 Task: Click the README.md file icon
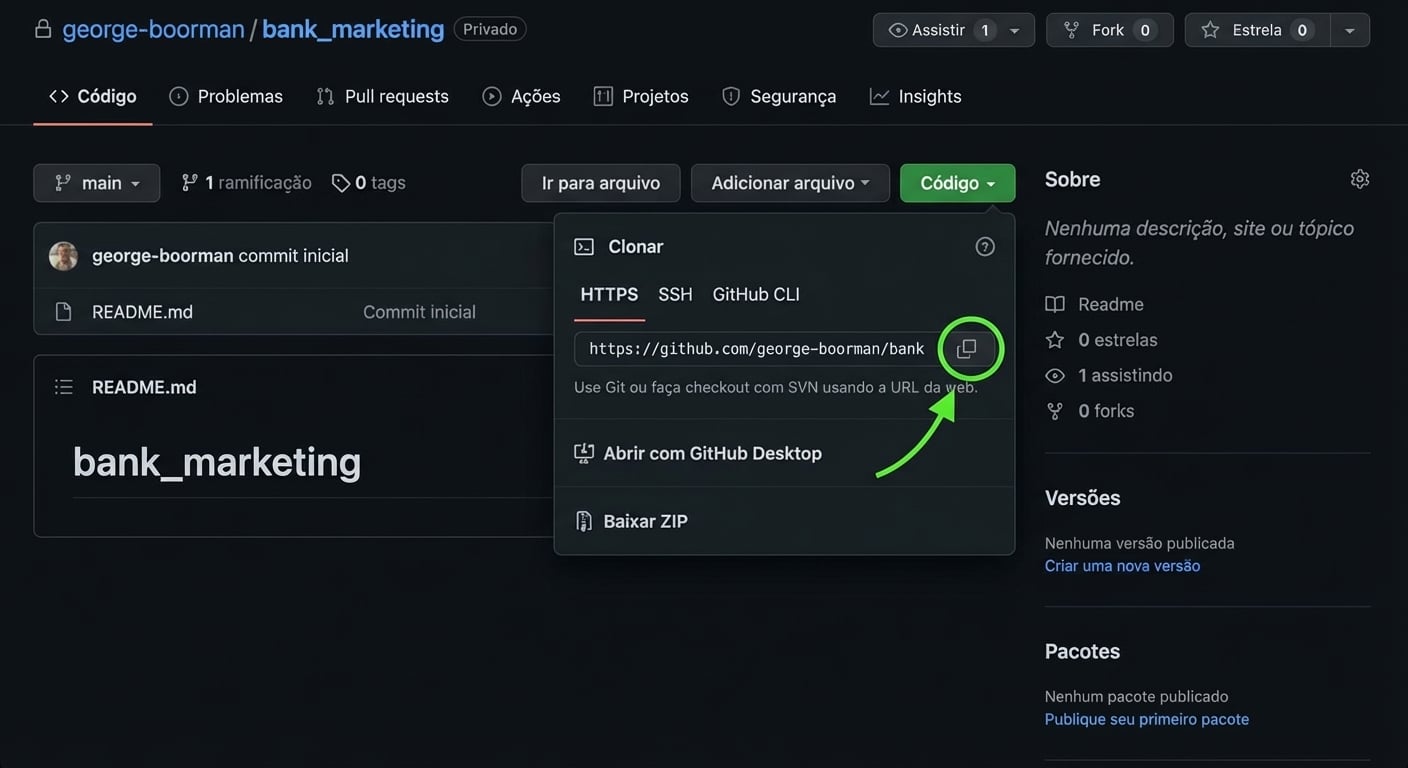point(63,312)
